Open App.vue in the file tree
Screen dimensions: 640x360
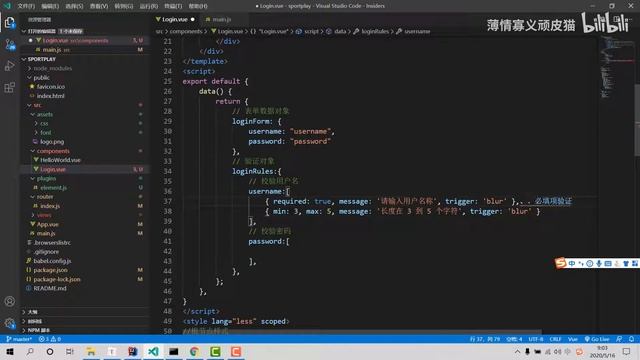pos(47,224)
